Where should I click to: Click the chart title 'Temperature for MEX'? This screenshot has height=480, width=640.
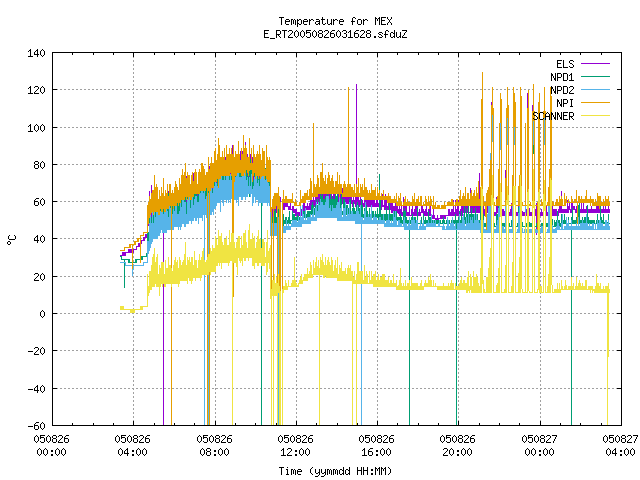[335, 21]
